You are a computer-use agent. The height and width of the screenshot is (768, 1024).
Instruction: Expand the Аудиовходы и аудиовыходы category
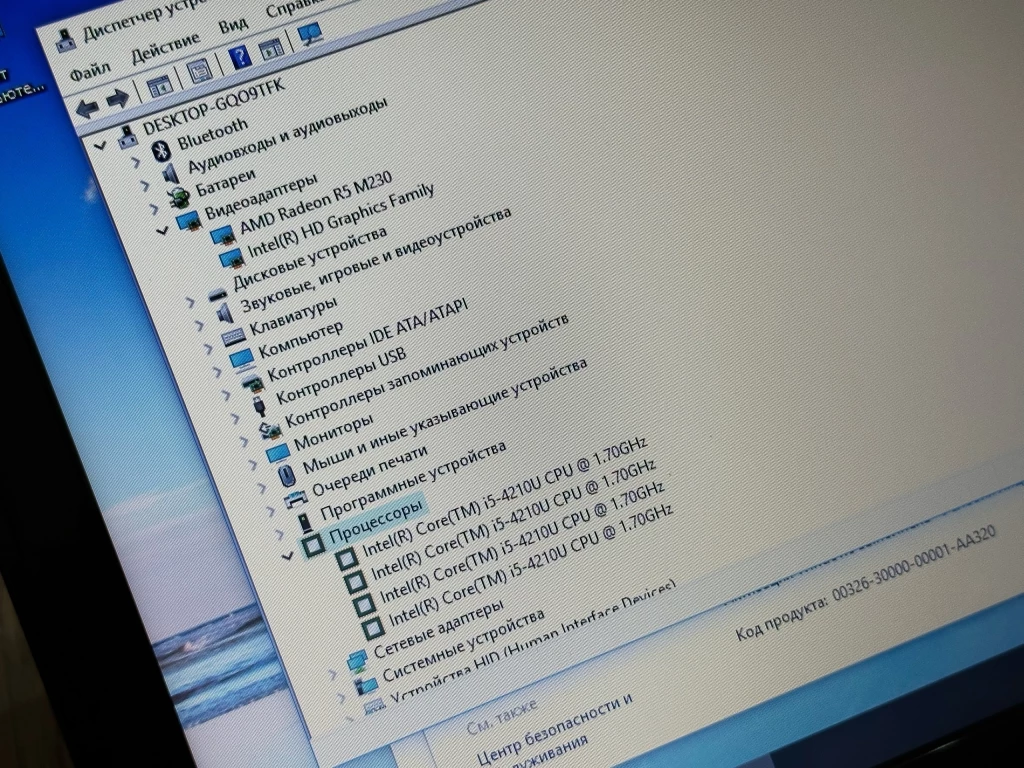tap(145, 185)
